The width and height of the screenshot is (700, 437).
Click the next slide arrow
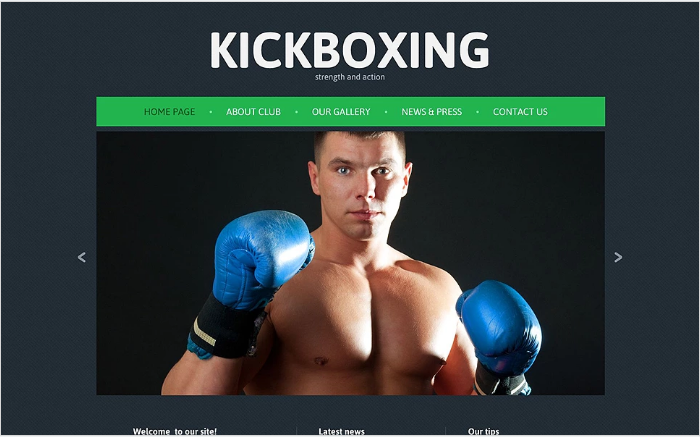[618, 257]
